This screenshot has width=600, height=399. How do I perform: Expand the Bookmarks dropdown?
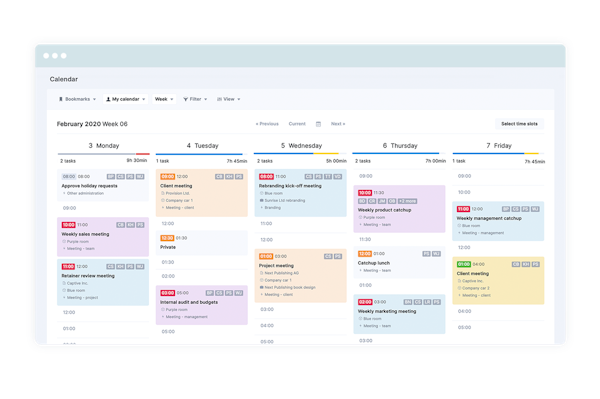point(77,99)
